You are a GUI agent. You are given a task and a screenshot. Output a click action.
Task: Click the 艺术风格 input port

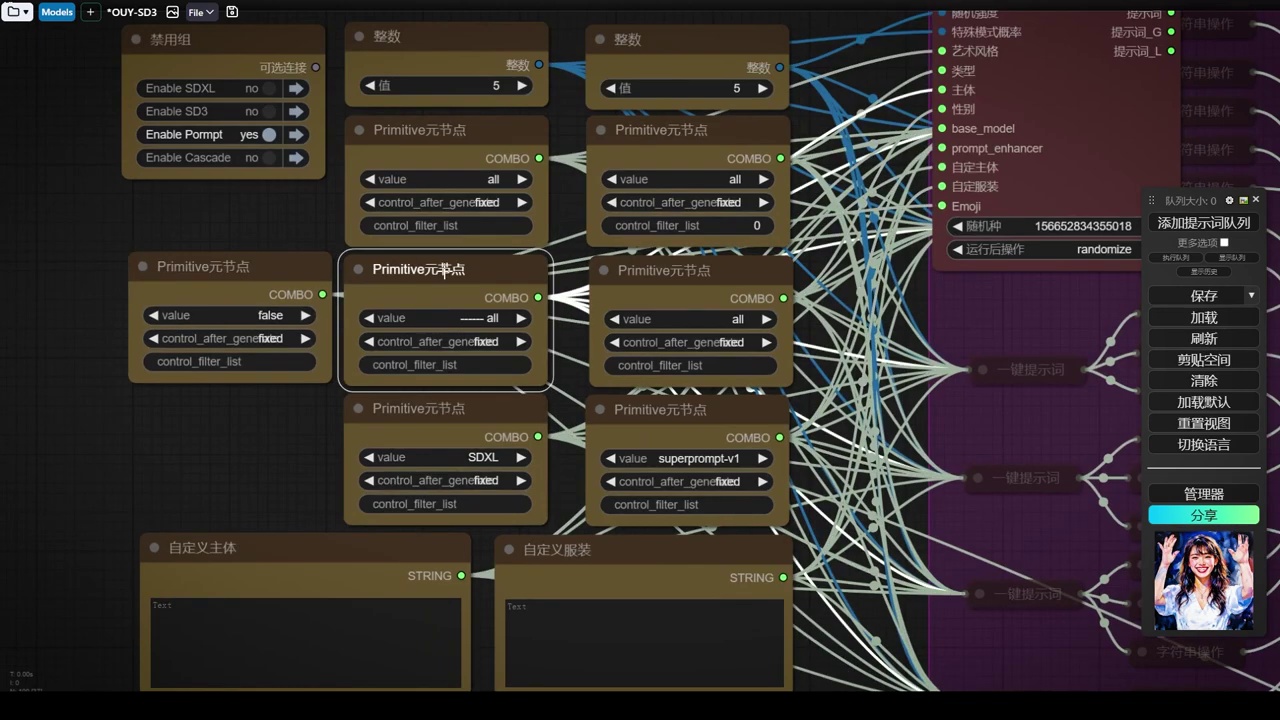point(942,51)
